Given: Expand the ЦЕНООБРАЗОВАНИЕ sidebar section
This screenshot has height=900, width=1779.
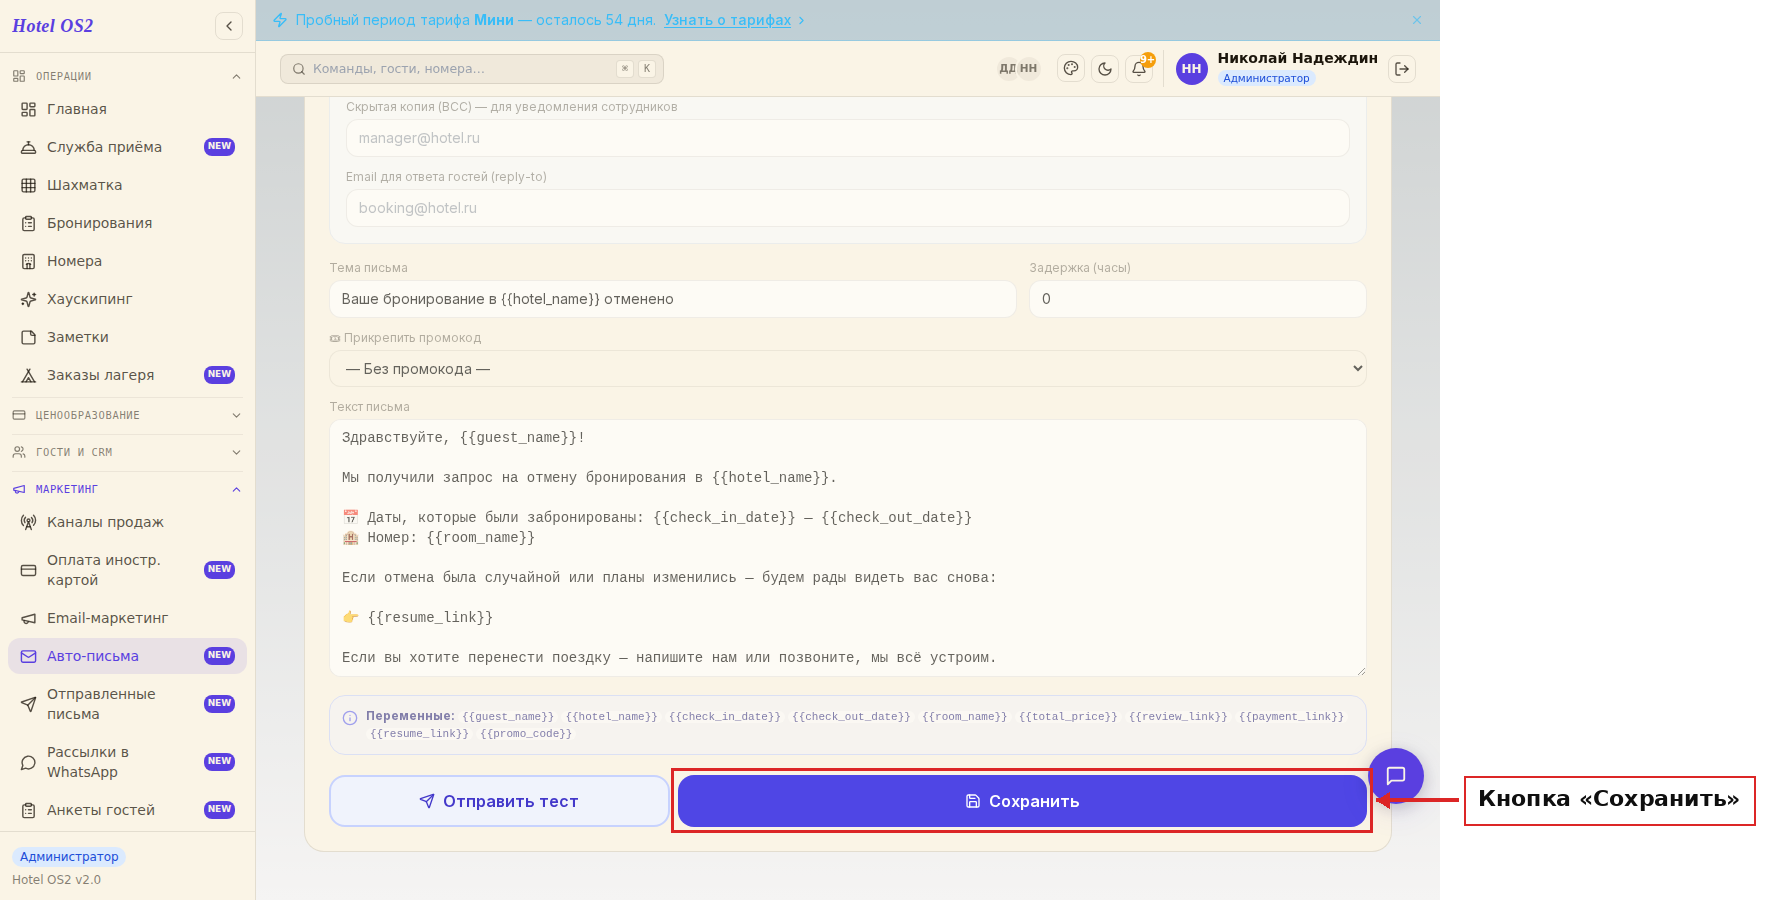Looking at the screenshot, I should [x=127, y=415].
